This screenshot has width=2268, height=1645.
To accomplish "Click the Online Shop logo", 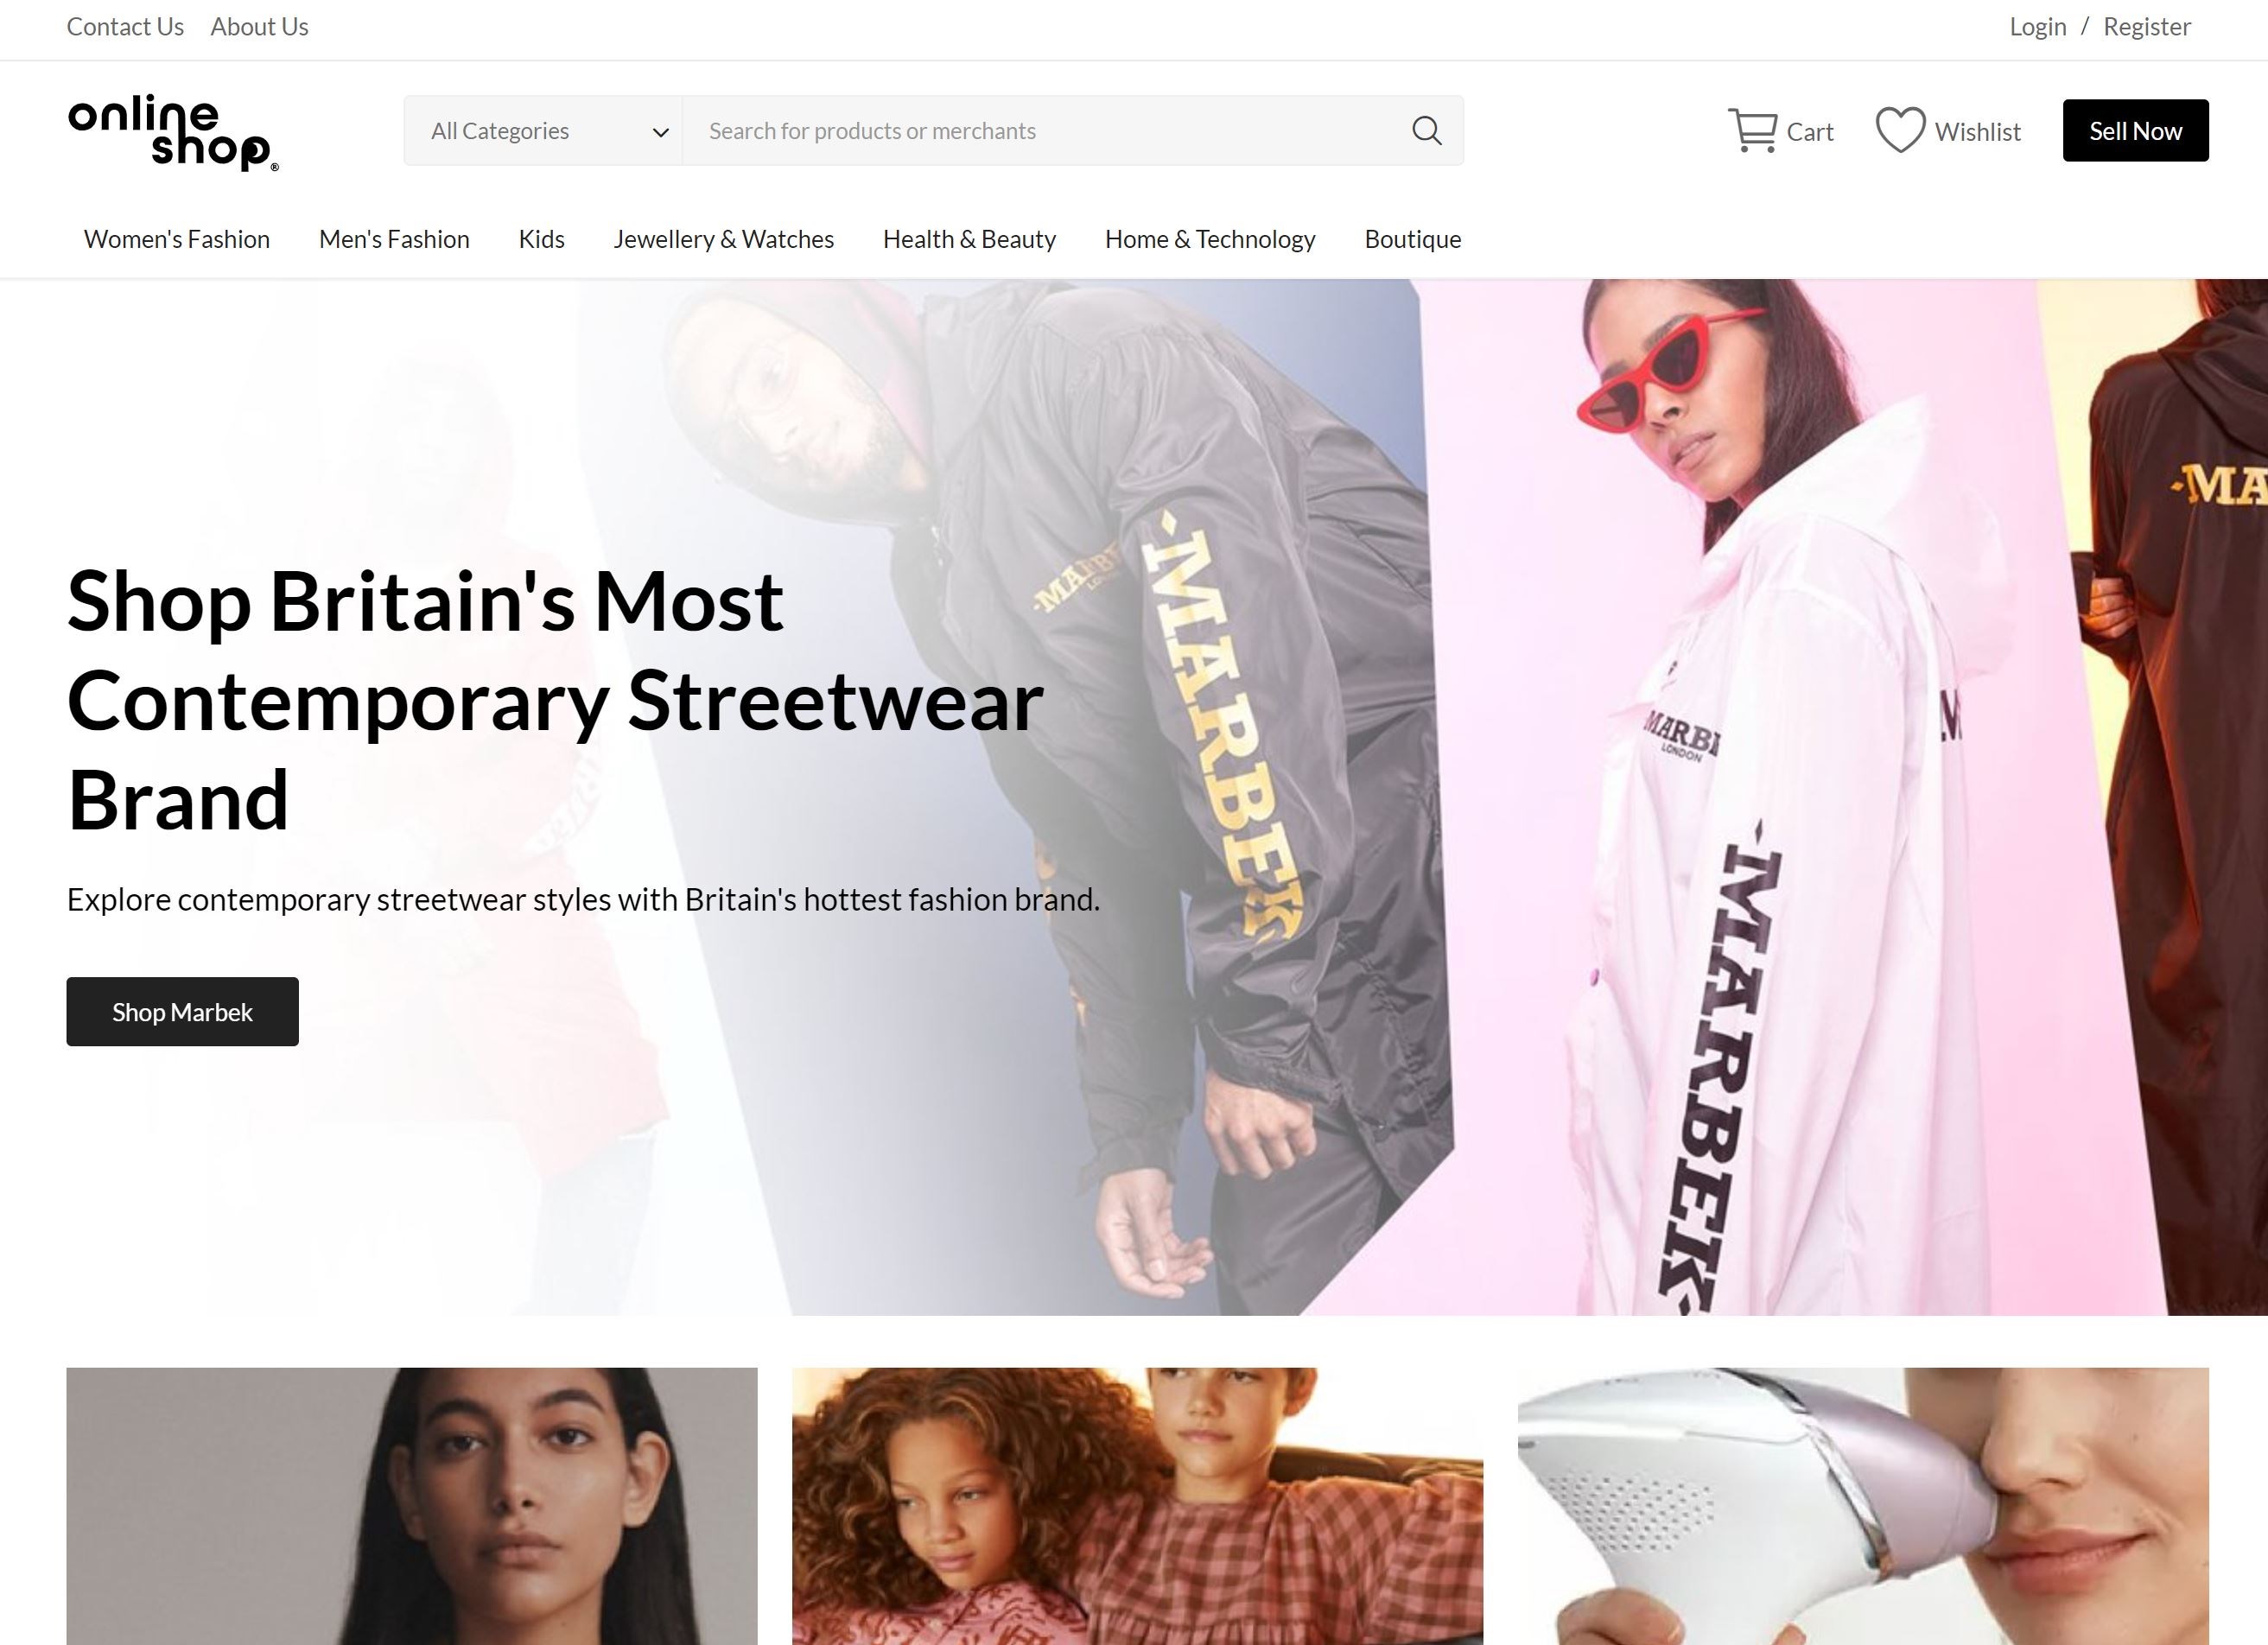I will (173, 133).
